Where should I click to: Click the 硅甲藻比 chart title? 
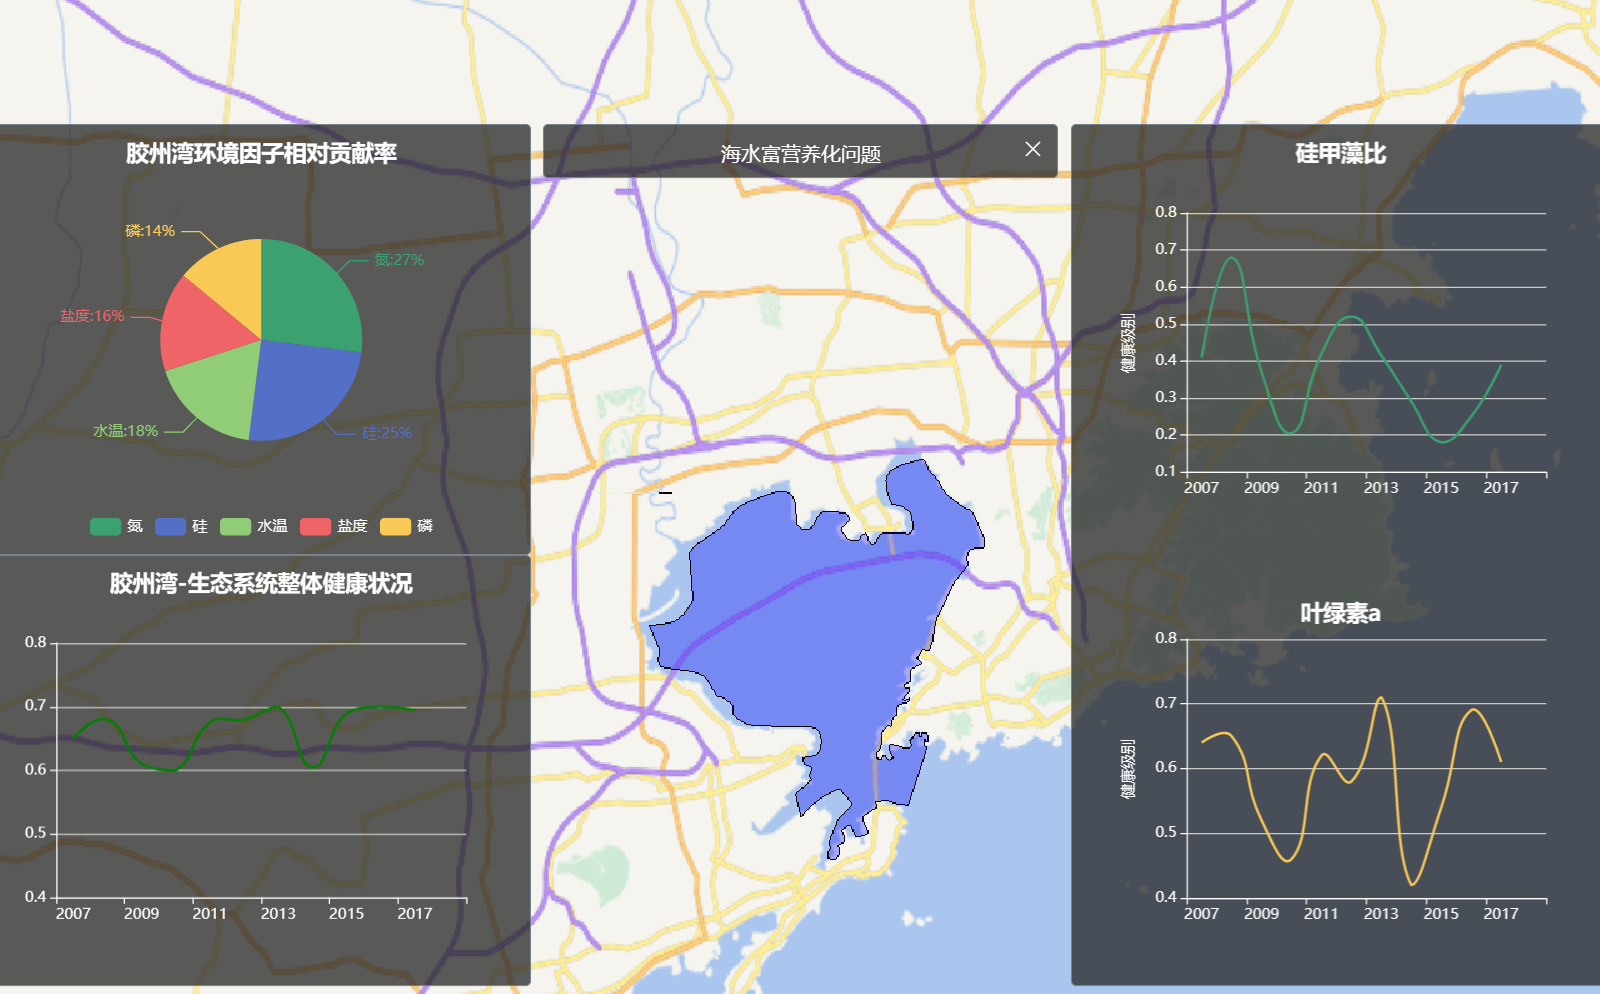(x=1340, y=153)
